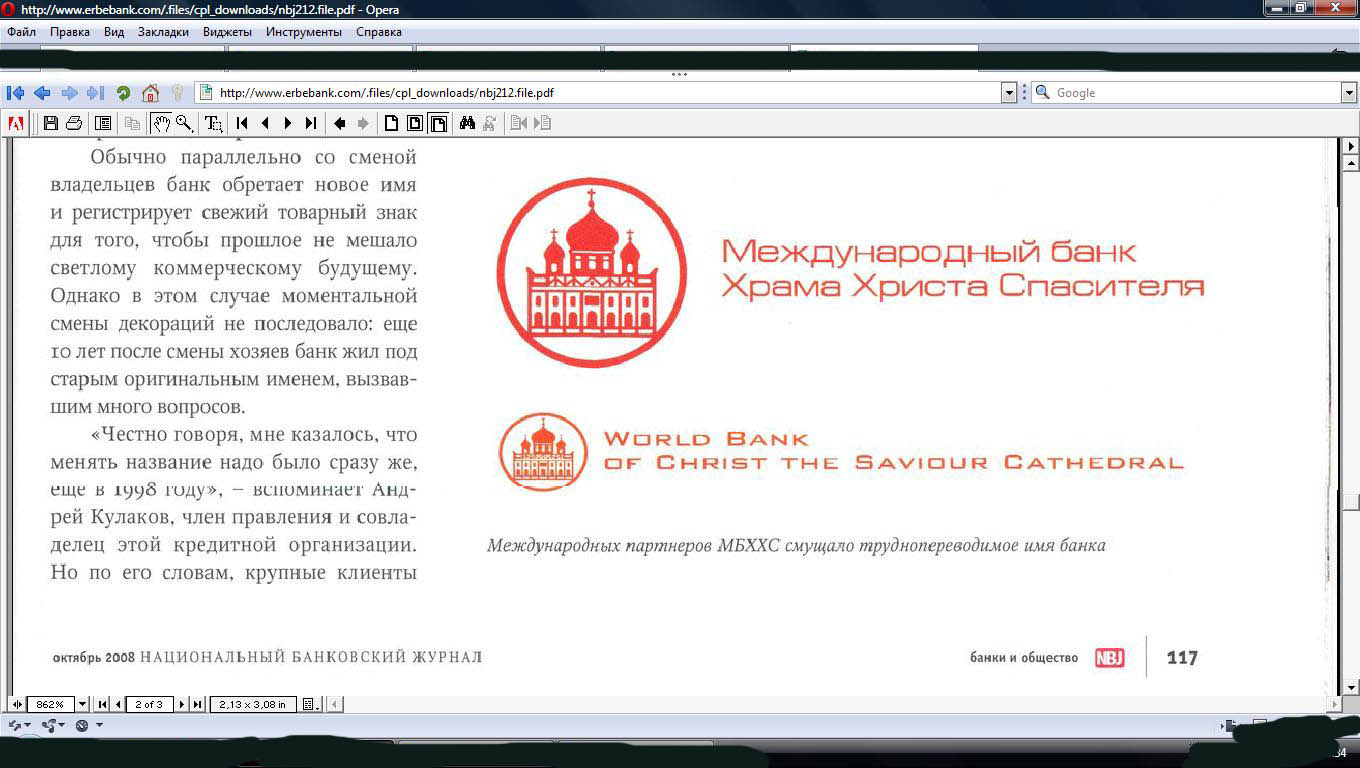
Task: Click the red NBJ logo in page footer
Action: click(x=1109, y=657)
